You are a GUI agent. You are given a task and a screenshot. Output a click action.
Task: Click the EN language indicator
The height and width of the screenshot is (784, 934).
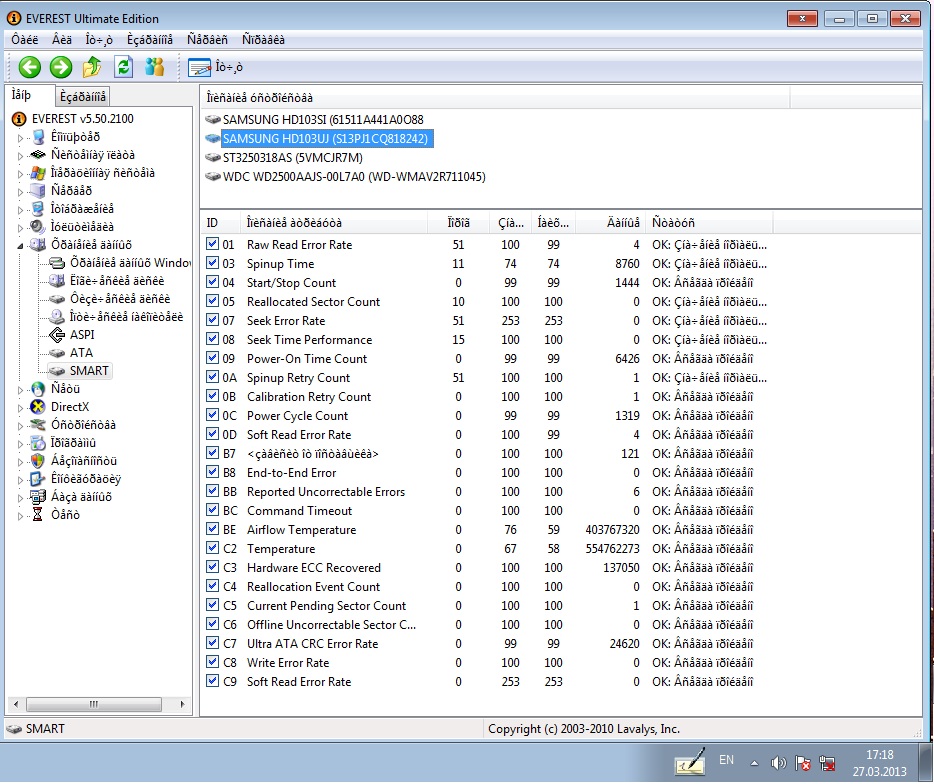pyautogui.click(x=726, y=760)
